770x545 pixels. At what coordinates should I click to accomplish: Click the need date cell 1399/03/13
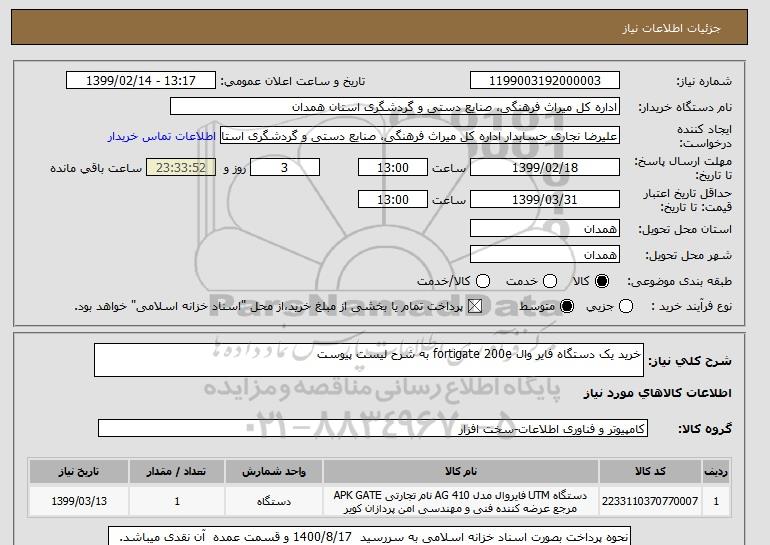pos(79,501)
